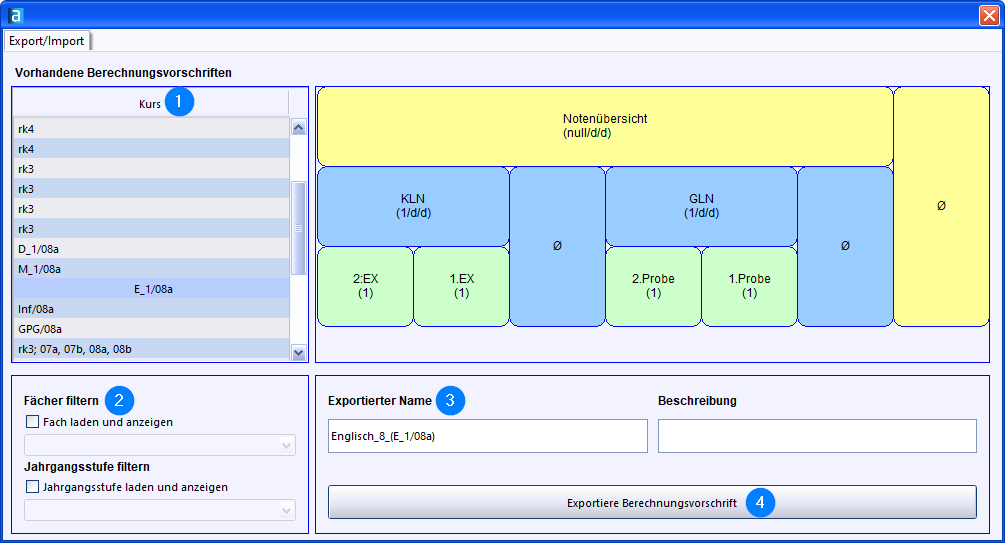Image resolution: width=1005 pixels, height=543 pixels.
Task: Select the E_1/08a course row
Action: click(151, 288)
